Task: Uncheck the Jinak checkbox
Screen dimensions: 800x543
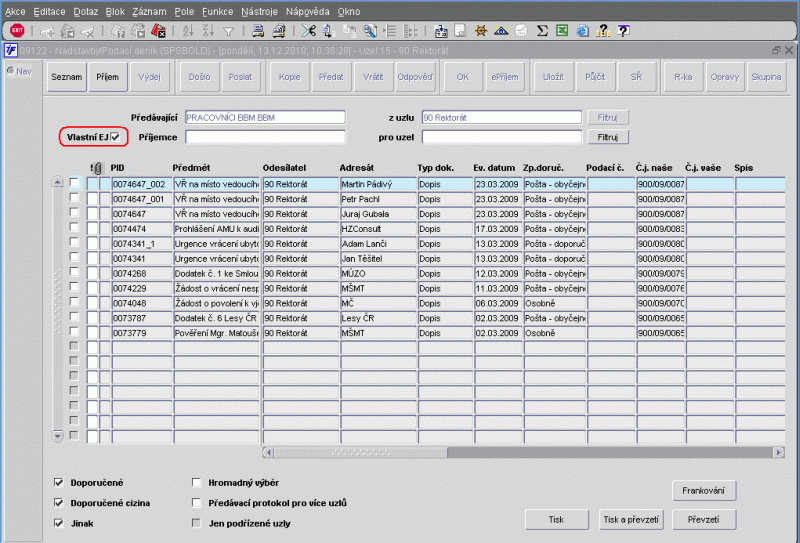Action: click(59, 523)
